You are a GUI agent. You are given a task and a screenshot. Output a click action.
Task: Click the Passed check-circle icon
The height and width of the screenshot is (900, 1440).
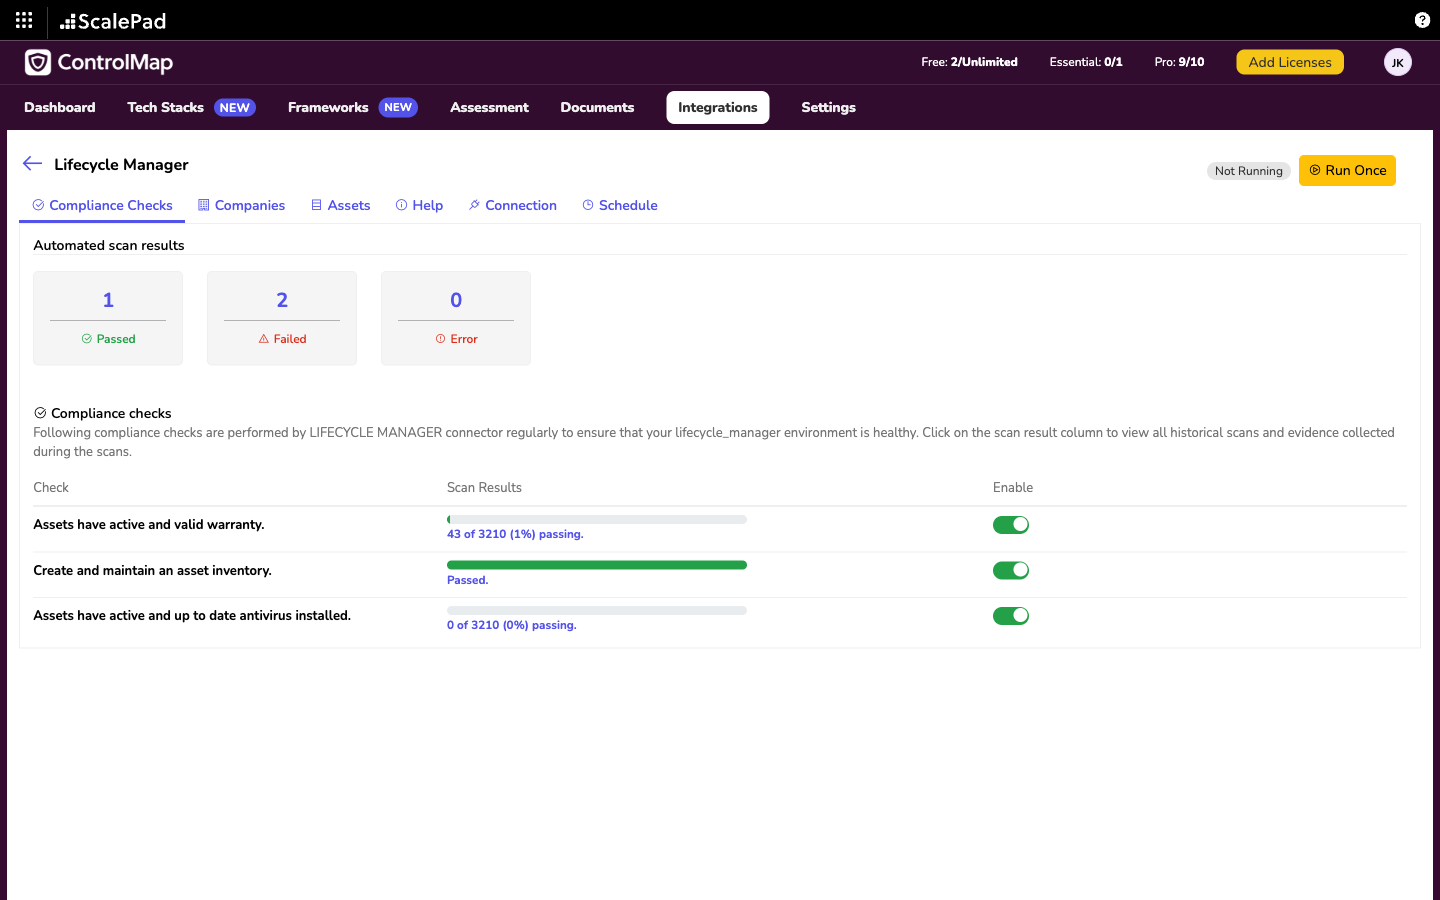(87, 339)
